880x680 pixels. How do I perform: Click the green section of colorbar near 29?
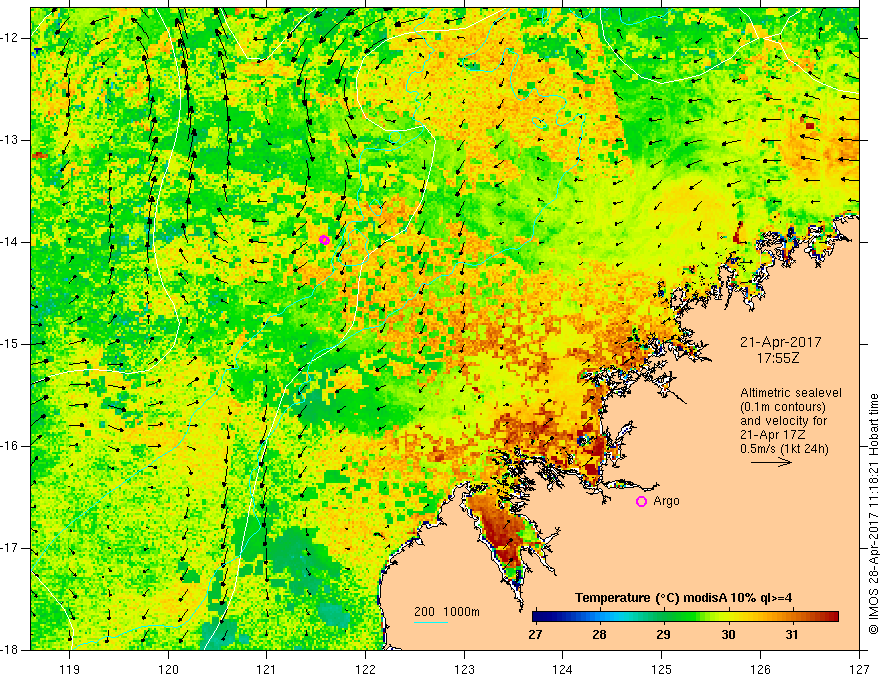coord(664,617)
